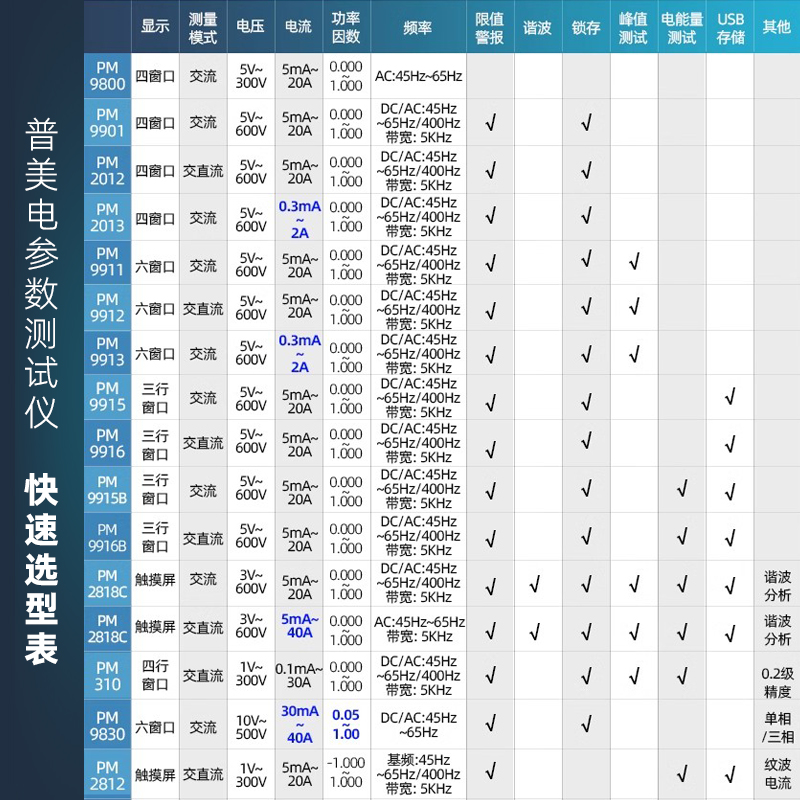Select blue 0.3mA~2A current for PM 9913

[299, 353]
